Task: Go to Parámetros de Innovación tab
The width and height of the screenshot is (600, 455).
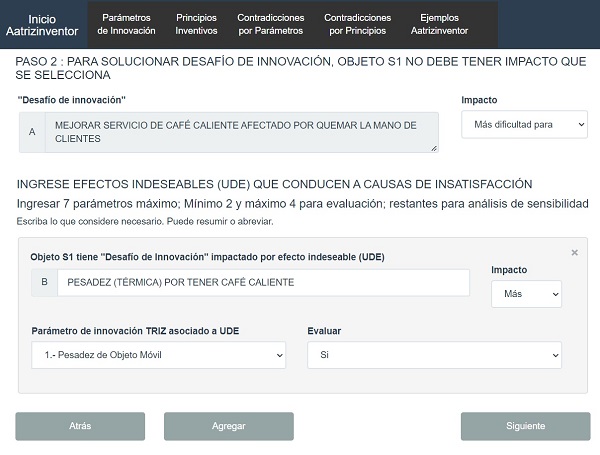Action: pos(126,25)
